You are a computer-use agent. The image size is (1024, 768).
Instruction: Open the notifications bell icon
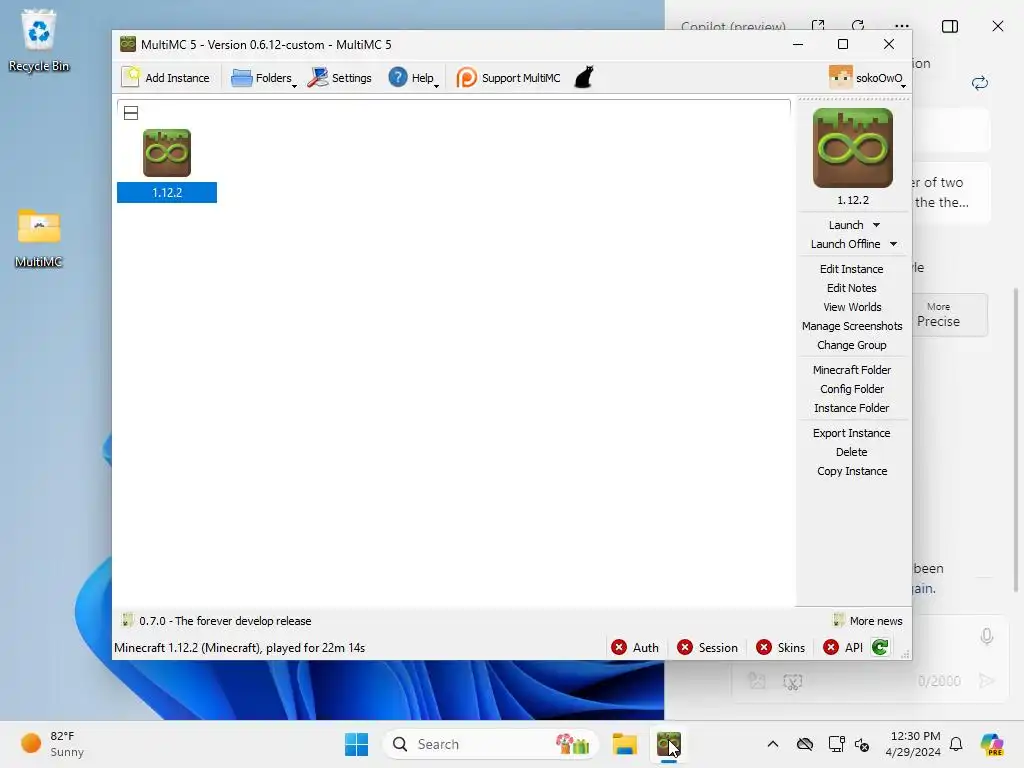956,744
